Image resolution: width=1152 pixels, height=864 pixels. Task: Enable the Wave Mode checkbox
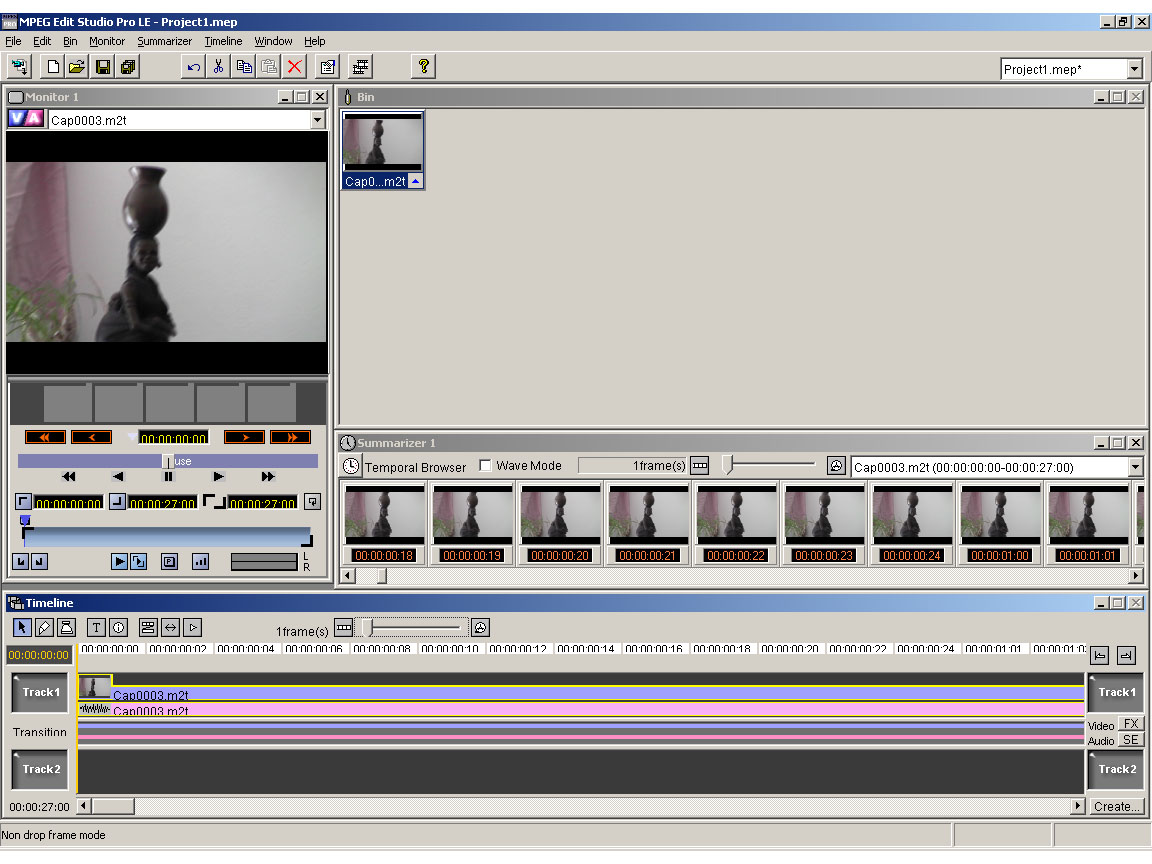click(x=485, y=466)
